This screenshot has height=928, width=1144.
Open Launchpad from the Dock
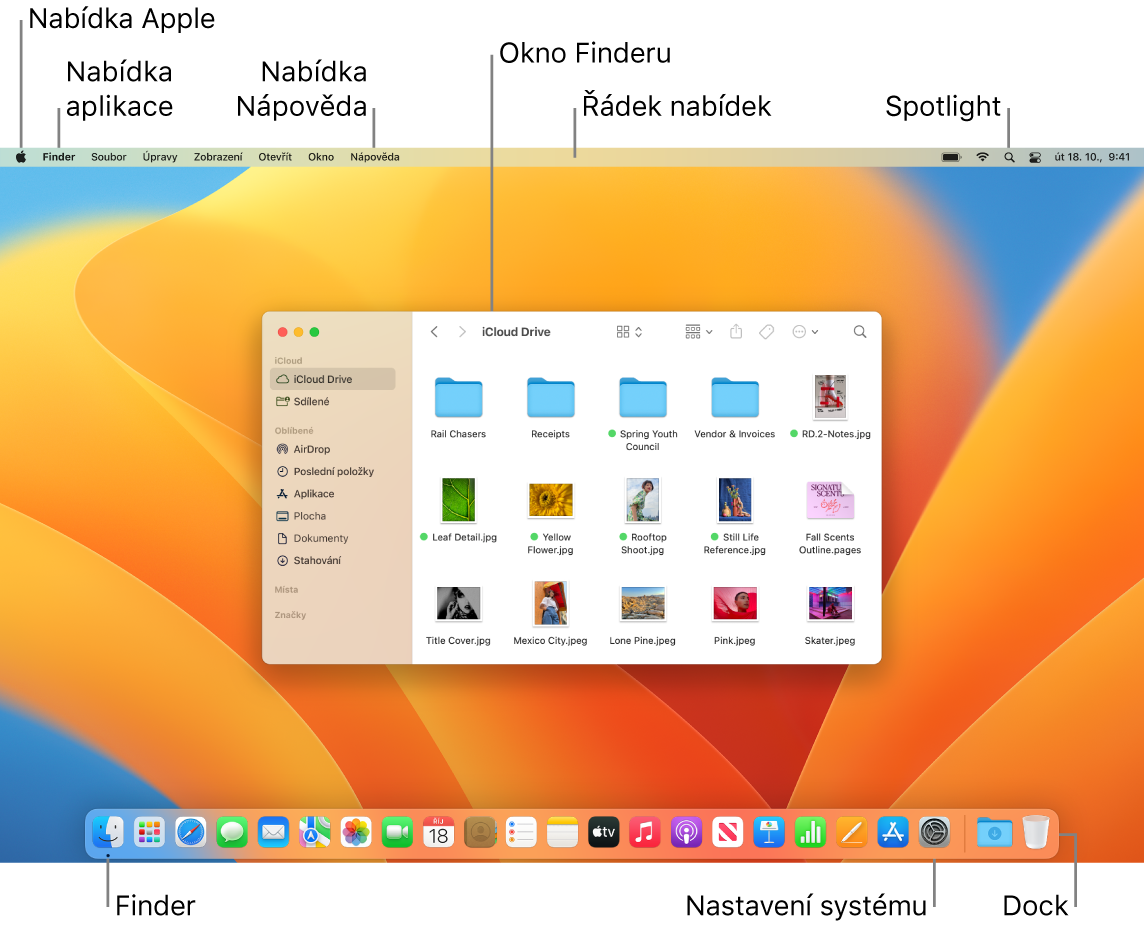(x=148, y=832)
